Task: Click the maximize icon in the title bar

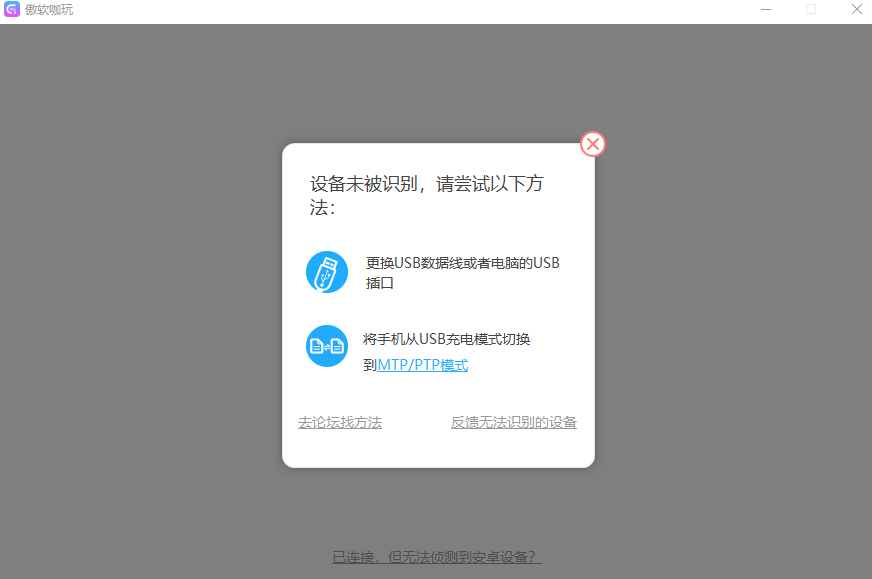Action: pos(810,9)
